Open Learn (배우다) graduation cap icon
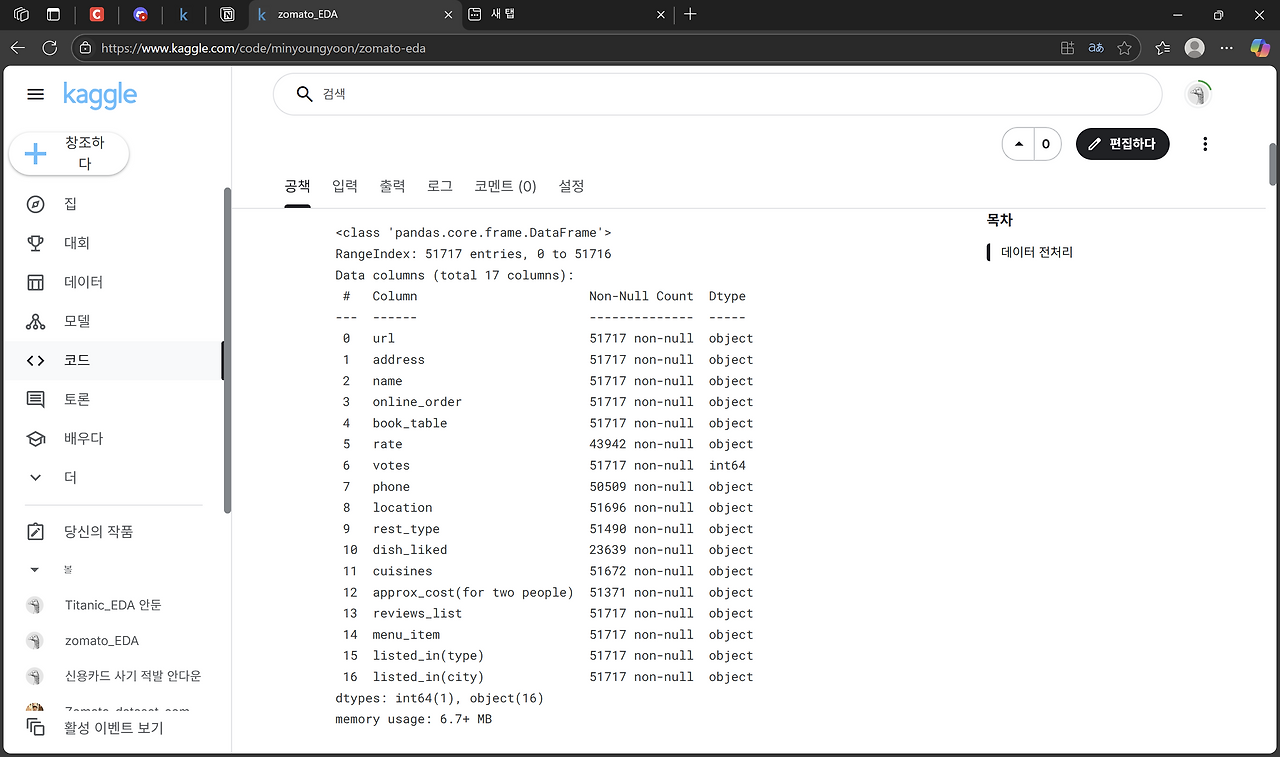This screenshot has height=757, width=1280. coord(35,438)
